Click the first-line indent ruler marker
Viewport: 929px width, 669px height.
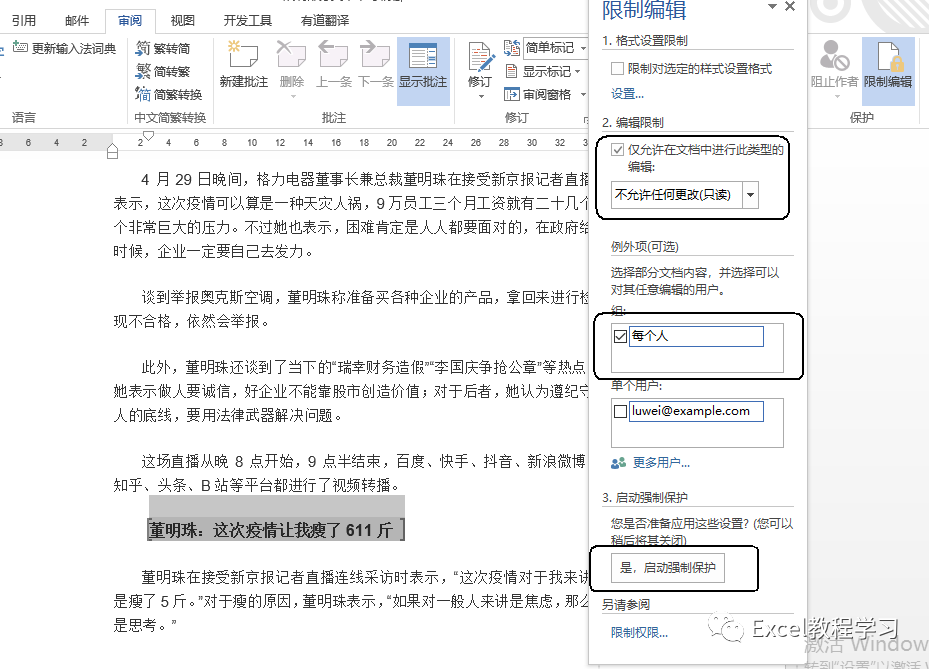pos(149,136)
